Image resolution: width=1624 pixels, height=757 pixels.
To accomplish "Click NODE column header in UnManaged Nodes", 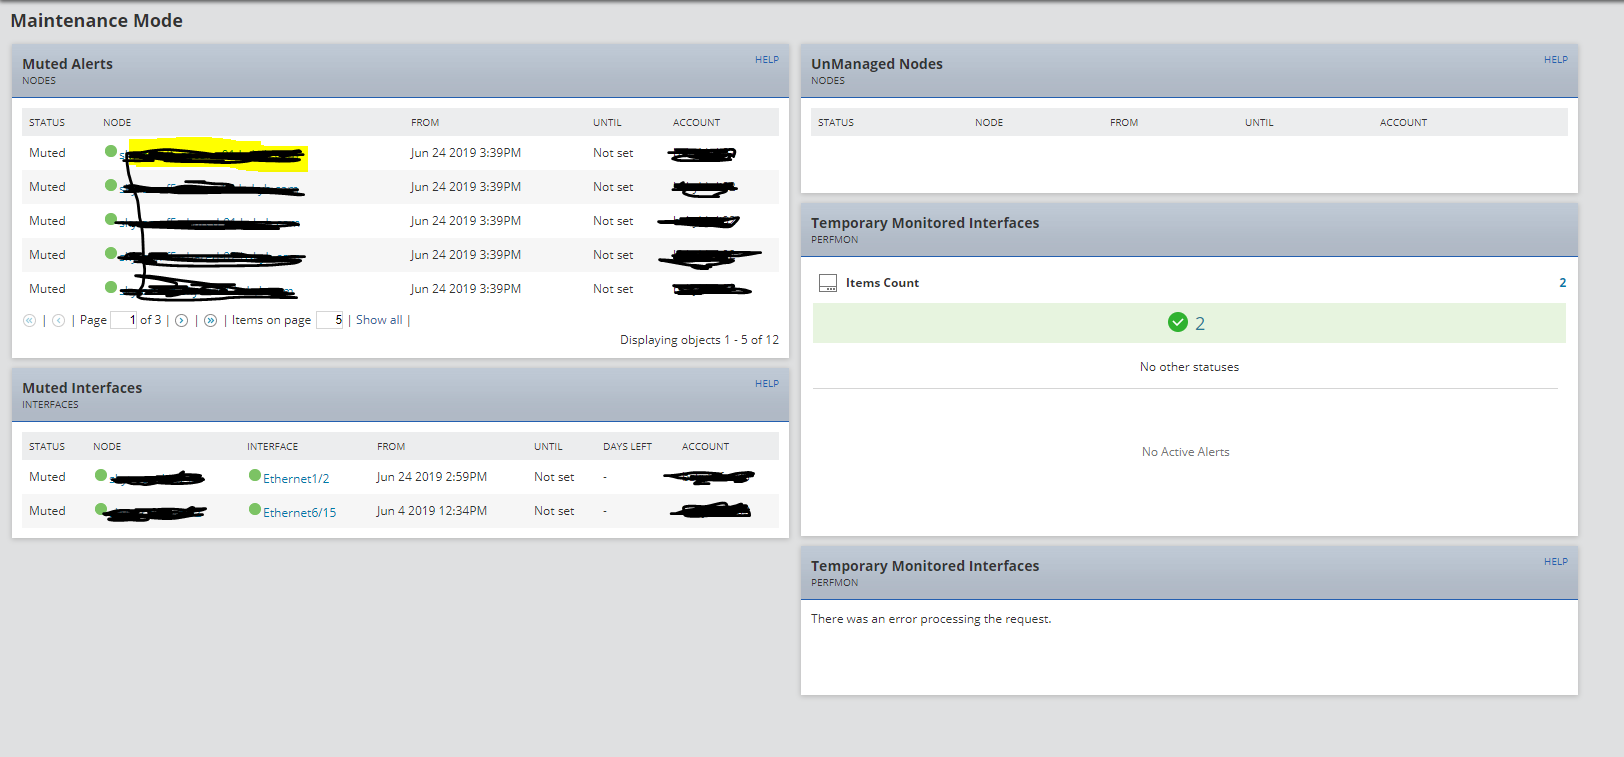I will [989, 123].
